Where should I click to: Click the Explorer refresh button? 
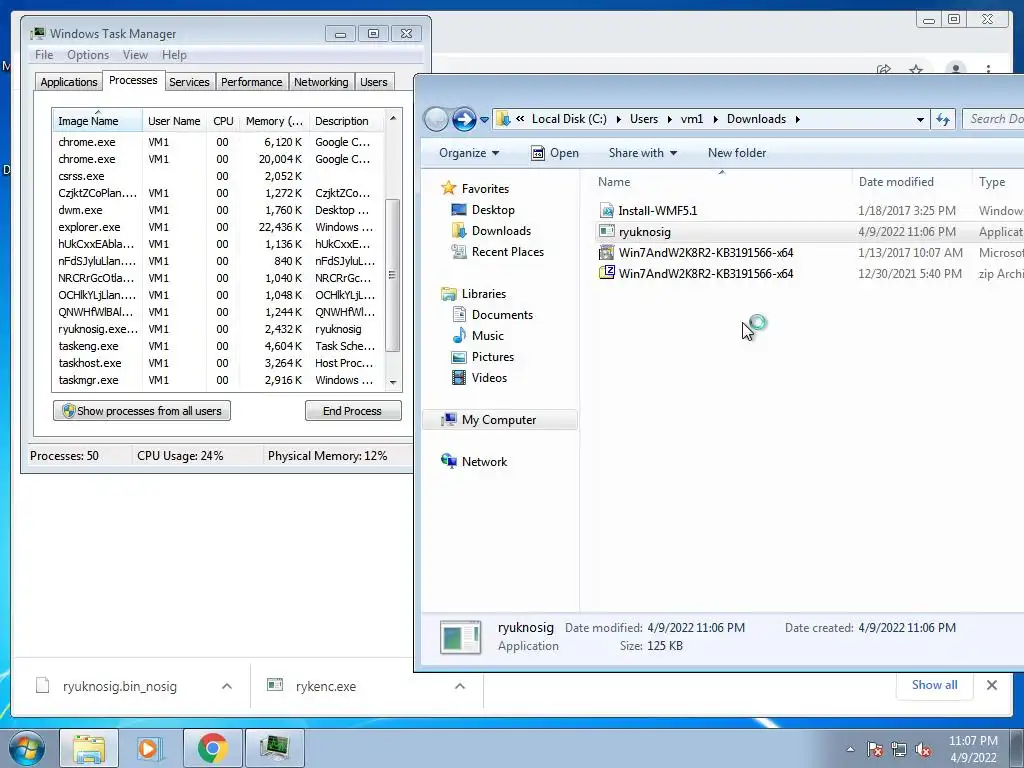943,119
